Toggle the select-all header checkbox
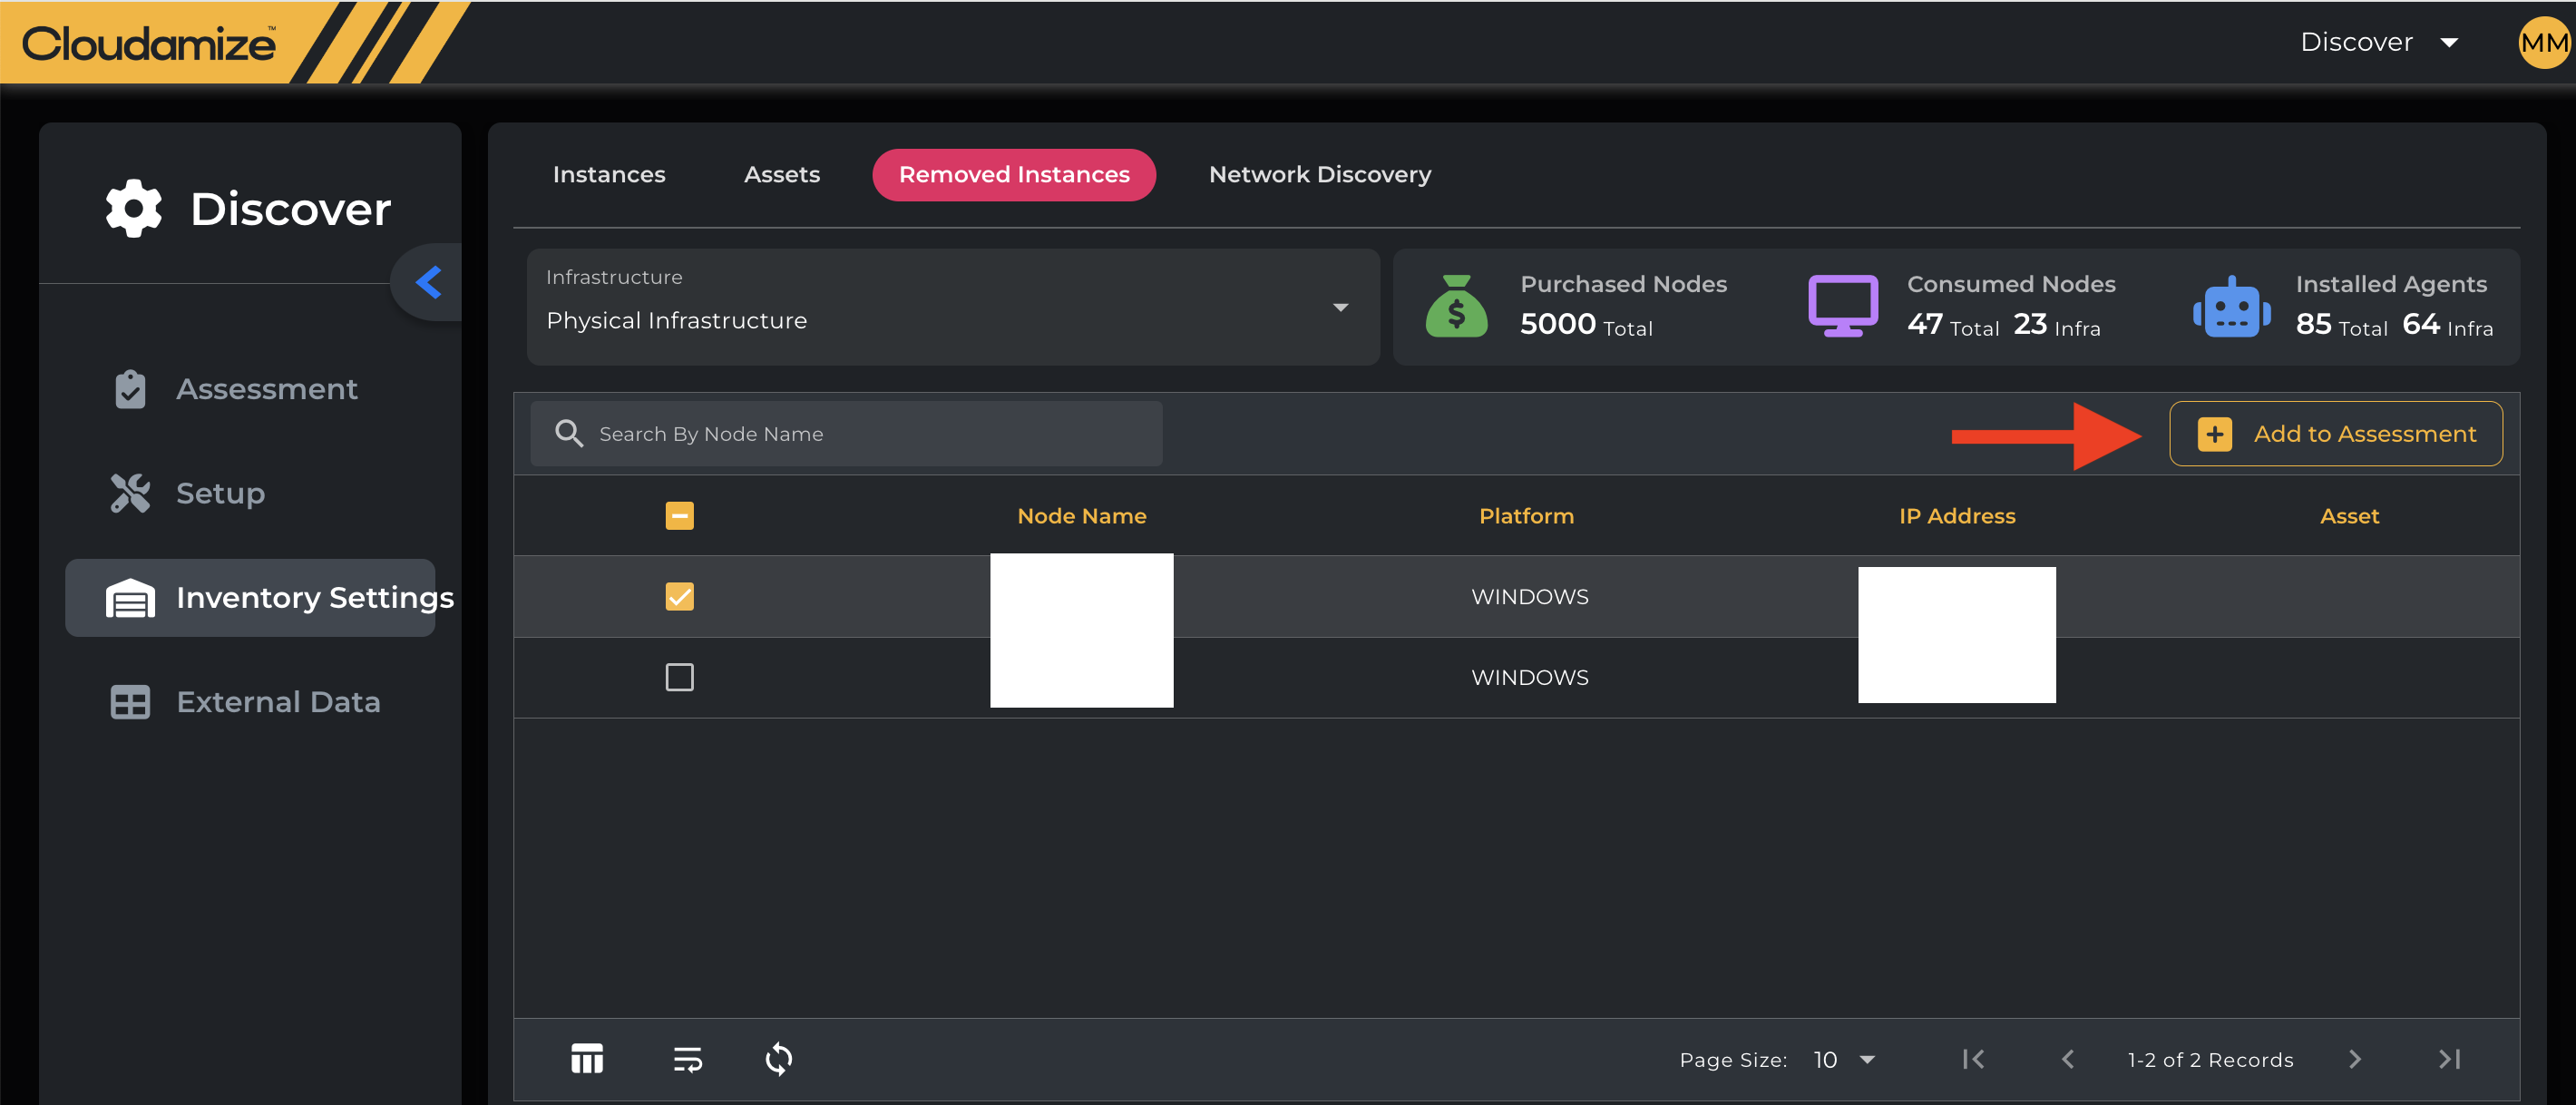Viewport: 2576px width, 1105px height. [x=679, y=515]
